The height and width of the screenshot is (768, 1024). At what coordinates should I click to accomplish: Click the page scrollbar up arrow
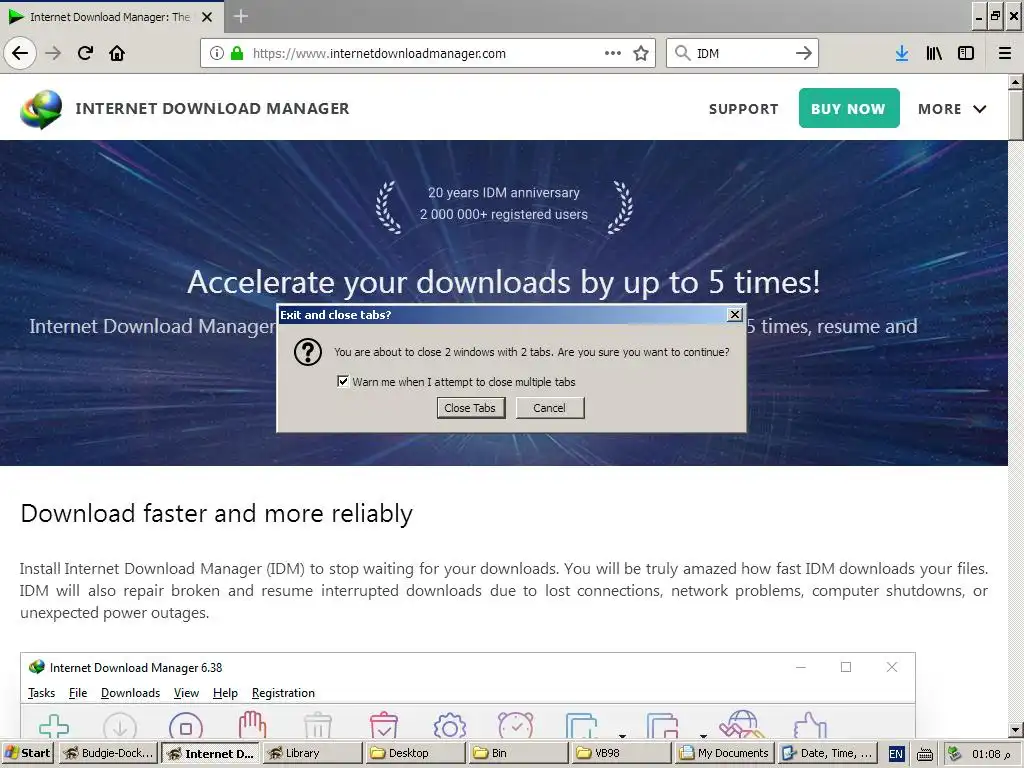(x=1016, y=82)
